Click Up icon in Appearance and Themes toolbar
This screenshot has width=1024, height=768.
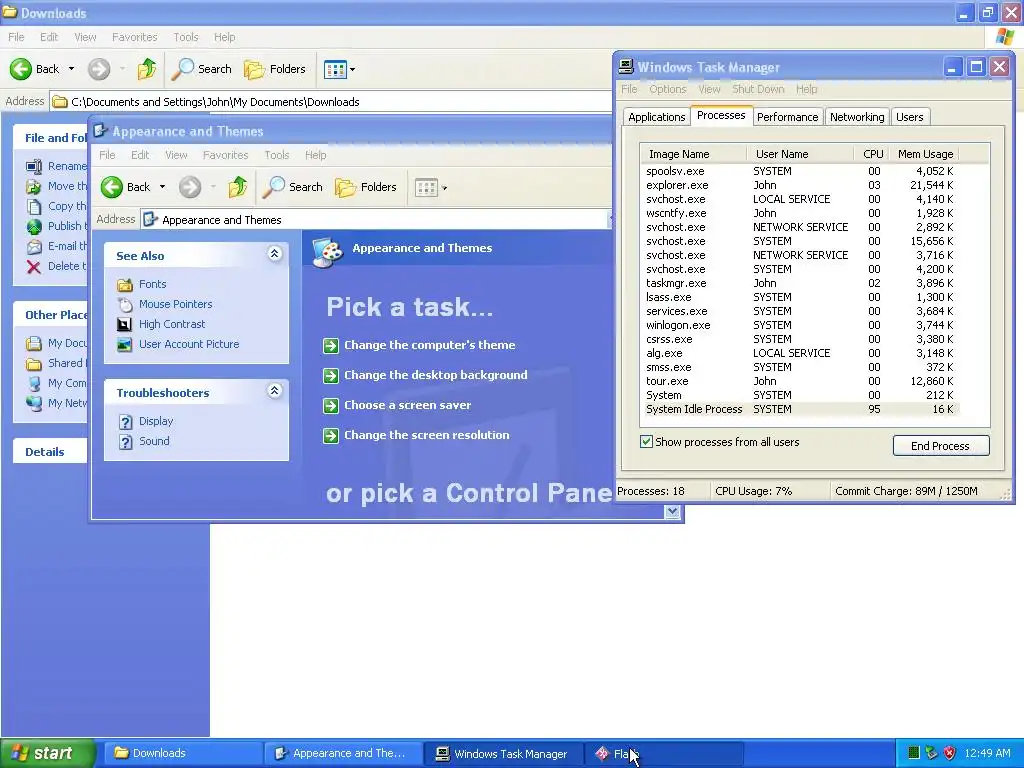(x=238, y=187)
